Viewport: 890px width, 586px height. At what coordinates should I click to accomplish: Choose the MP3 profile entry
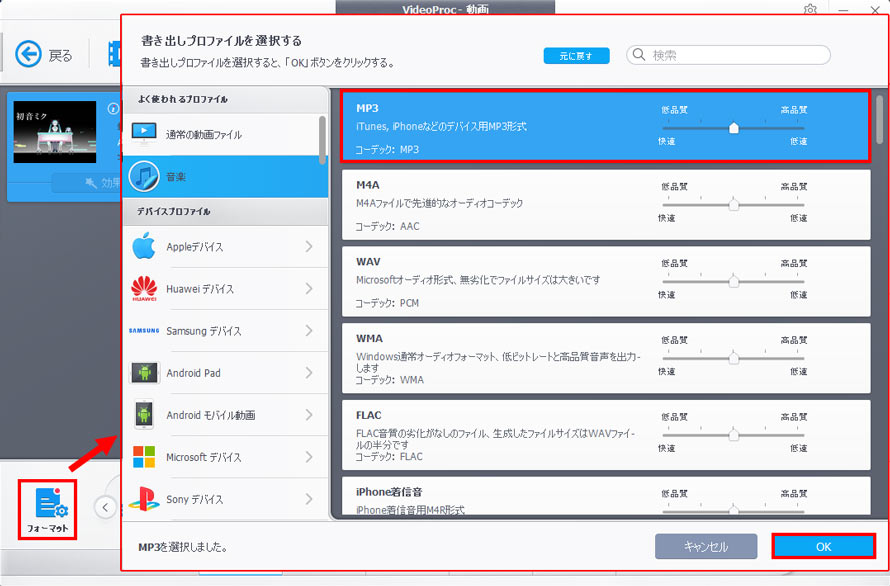606,128
